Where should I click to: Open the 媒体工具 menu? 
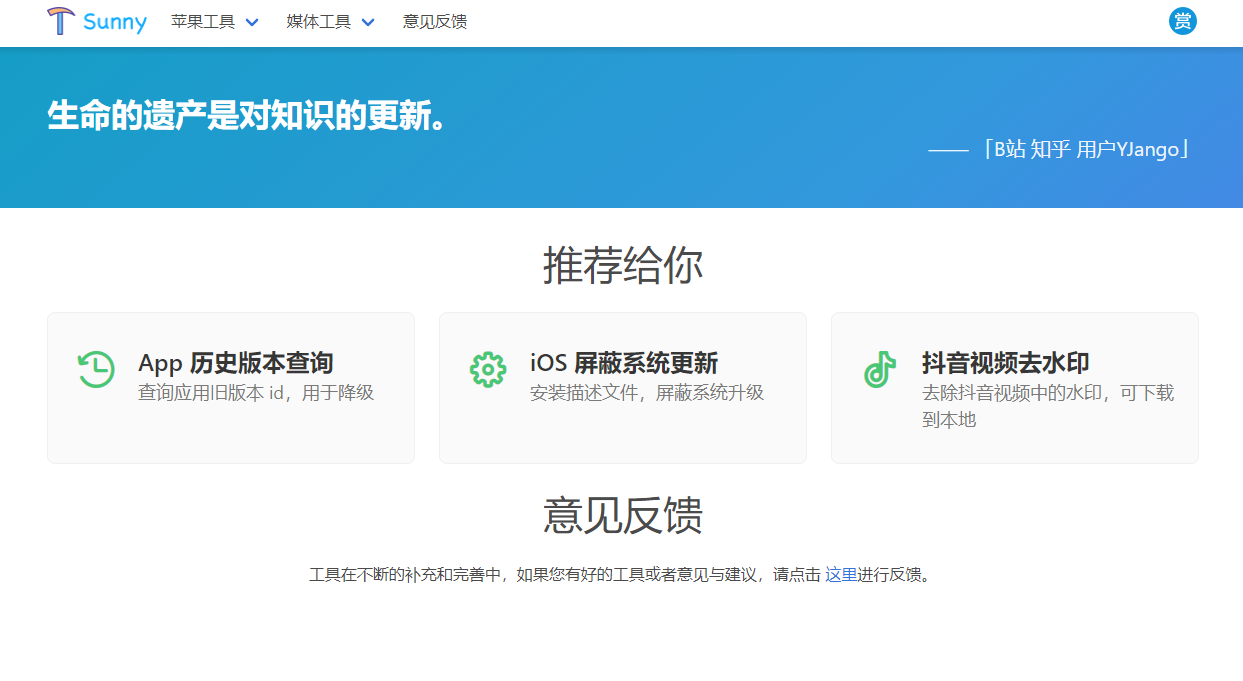(x=330, y=21)
